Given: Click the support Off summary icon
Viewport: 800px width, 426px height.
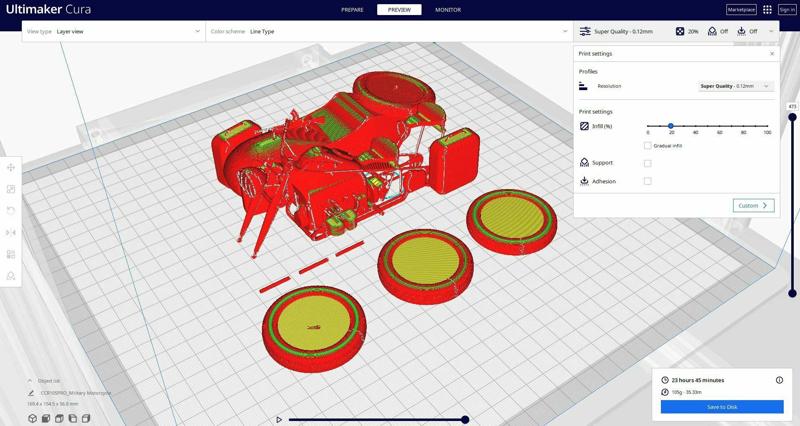Looking at the screenshot, I should click(712, 32).
